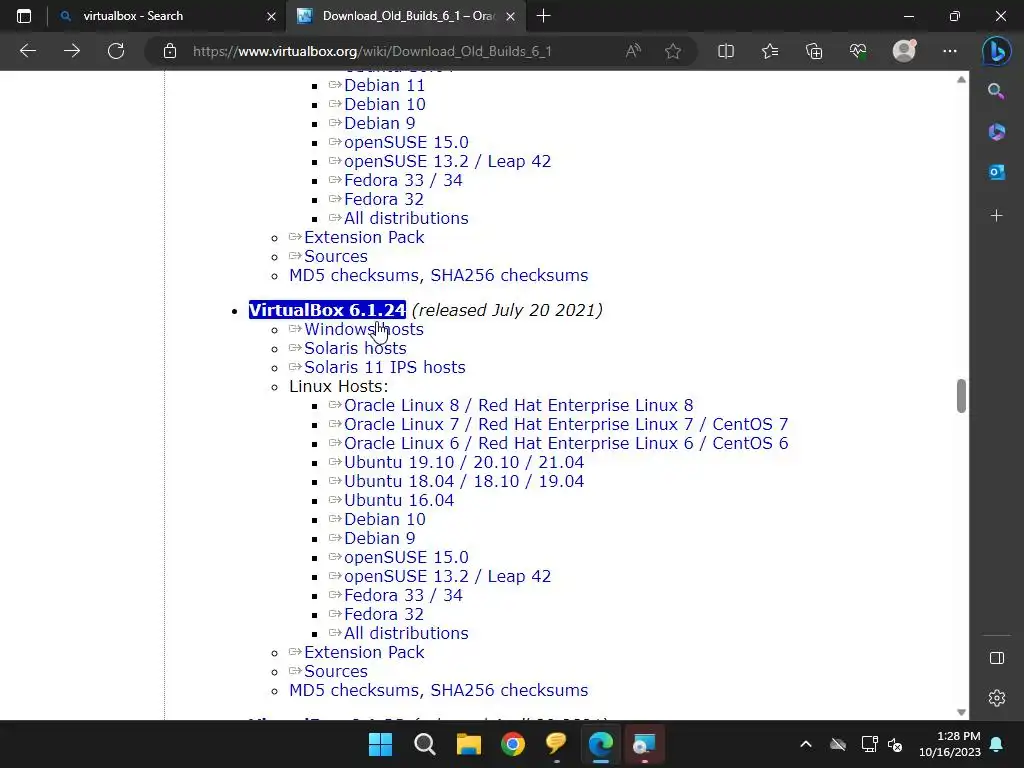
Task: Click scrollbar up arrow
Action: click(x=961, y=80)
